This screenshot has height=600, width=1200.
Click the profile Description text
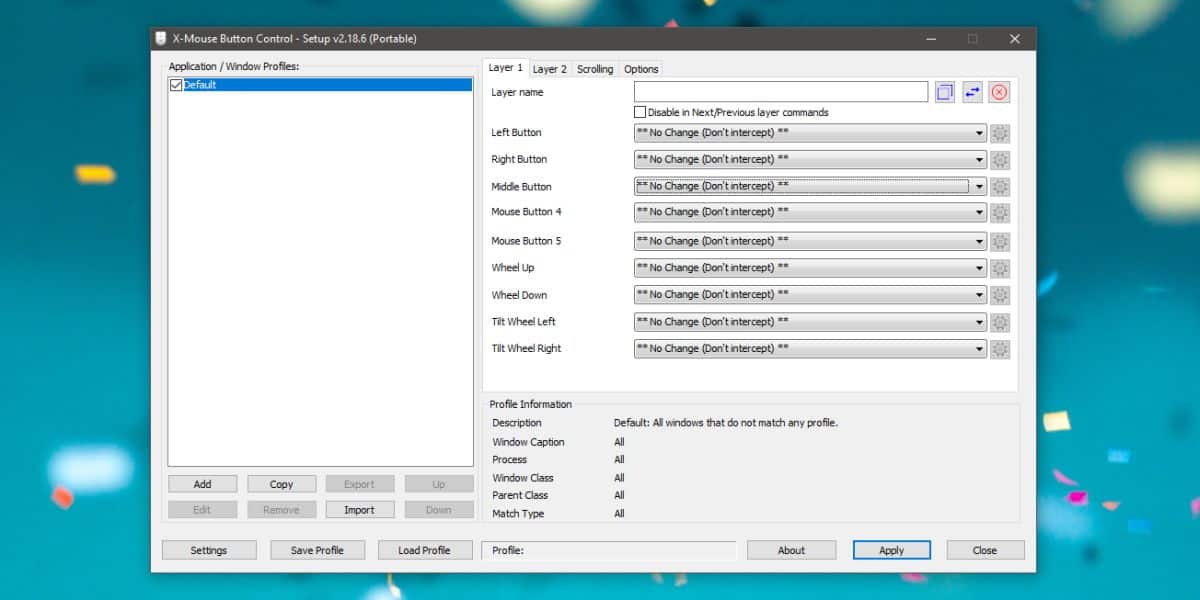[726, 423]
